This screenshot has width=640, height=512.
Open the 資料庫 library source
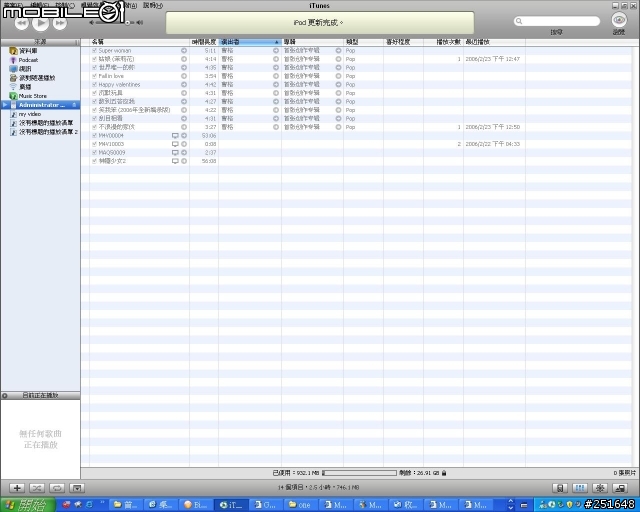click(28, 51)
